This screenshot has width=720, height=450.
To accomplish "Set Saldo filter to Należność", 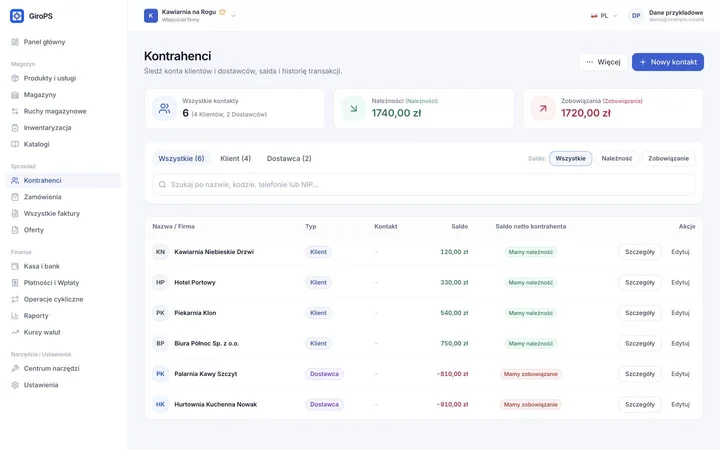I will click(x=617, y=158).
